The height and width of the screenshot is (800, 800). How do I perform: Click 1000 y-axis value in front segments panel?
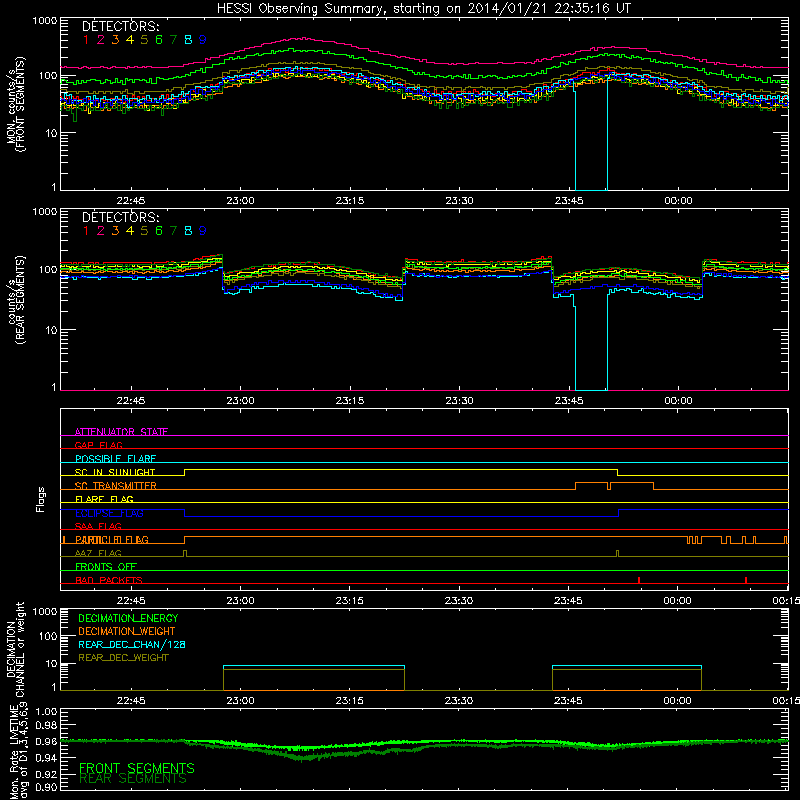pos(45,21)
